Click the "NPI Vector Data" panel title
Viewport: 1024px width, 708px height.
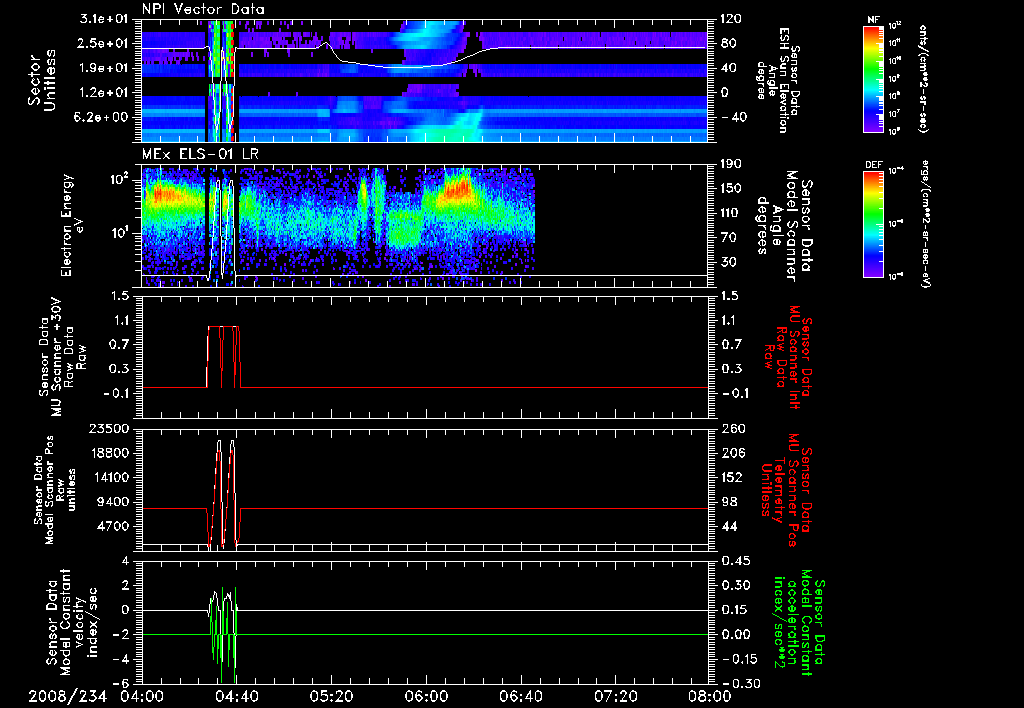(203, 9)
